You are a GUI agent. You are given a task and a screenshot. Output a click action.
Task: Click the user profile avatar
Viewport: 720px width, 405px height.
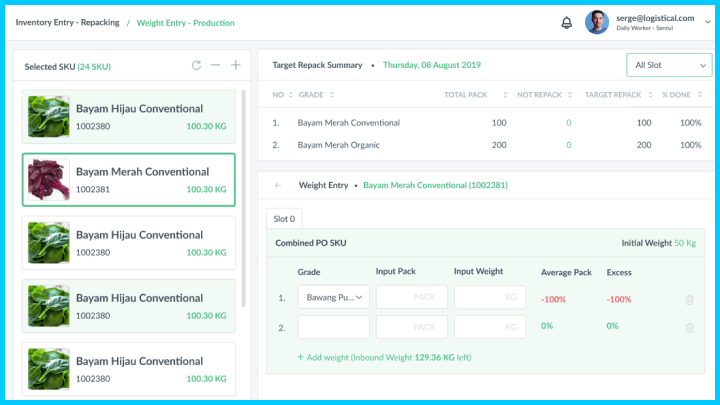pyautogui.click(x=597, y=22)
